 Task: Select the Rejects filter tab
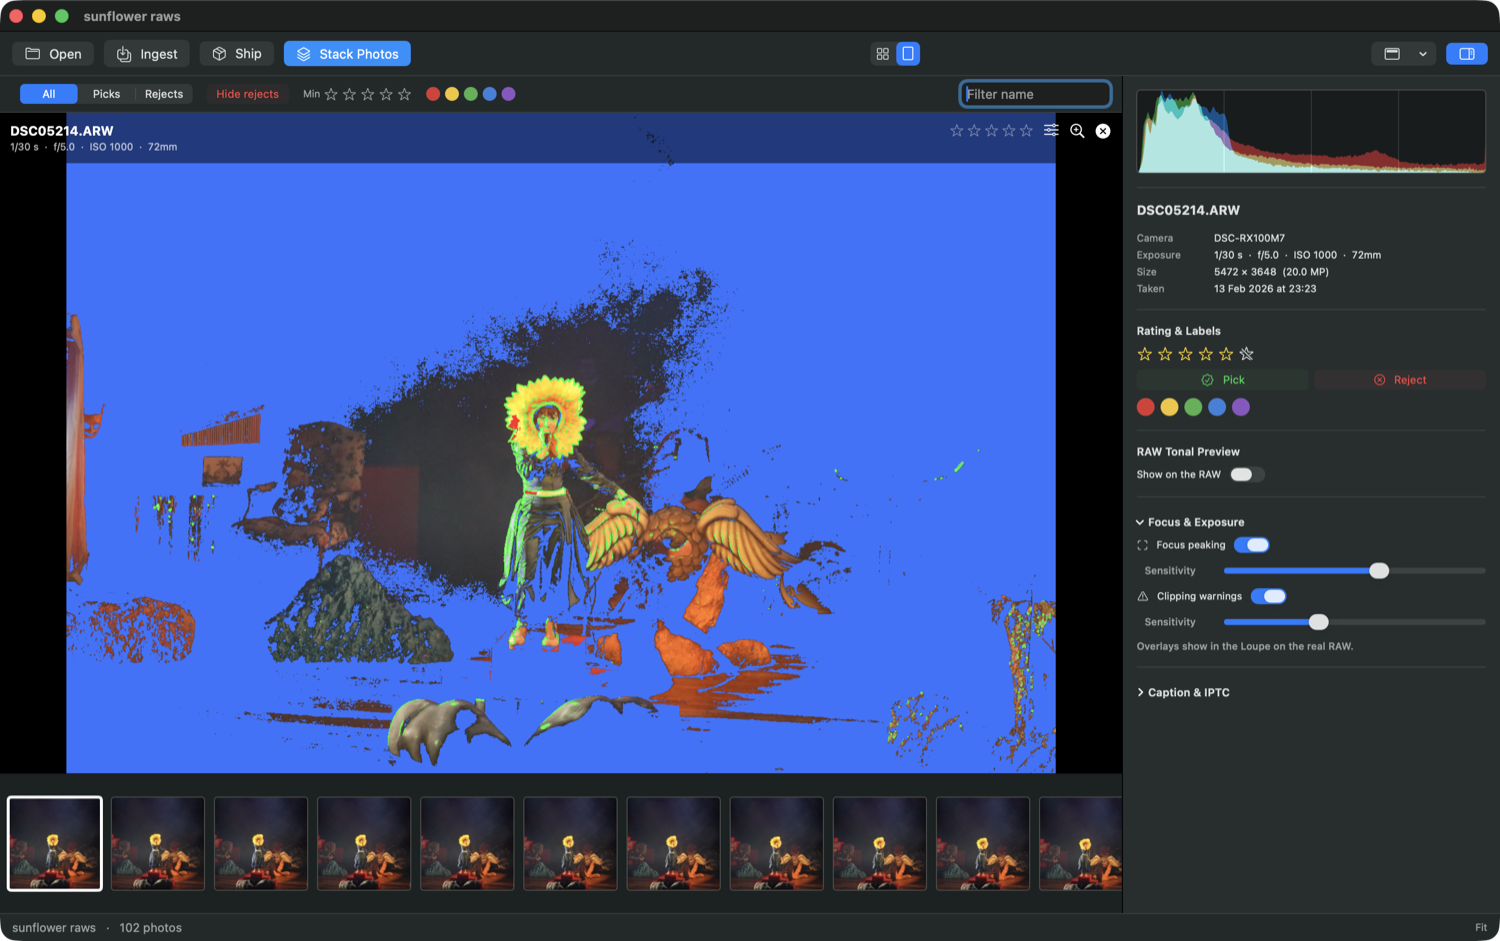pos(164,94)
